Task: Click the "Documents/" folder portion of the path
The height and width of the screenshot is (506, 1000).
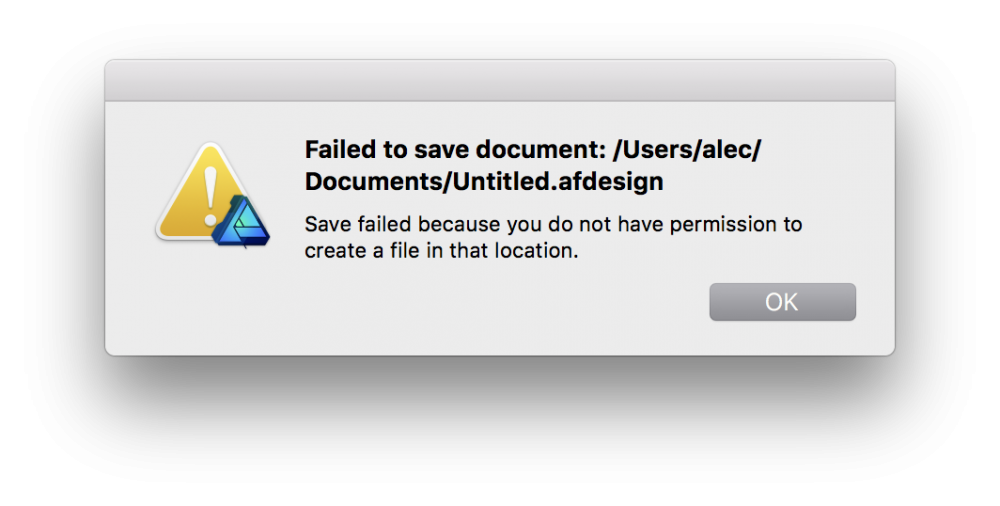Action: 379,182
